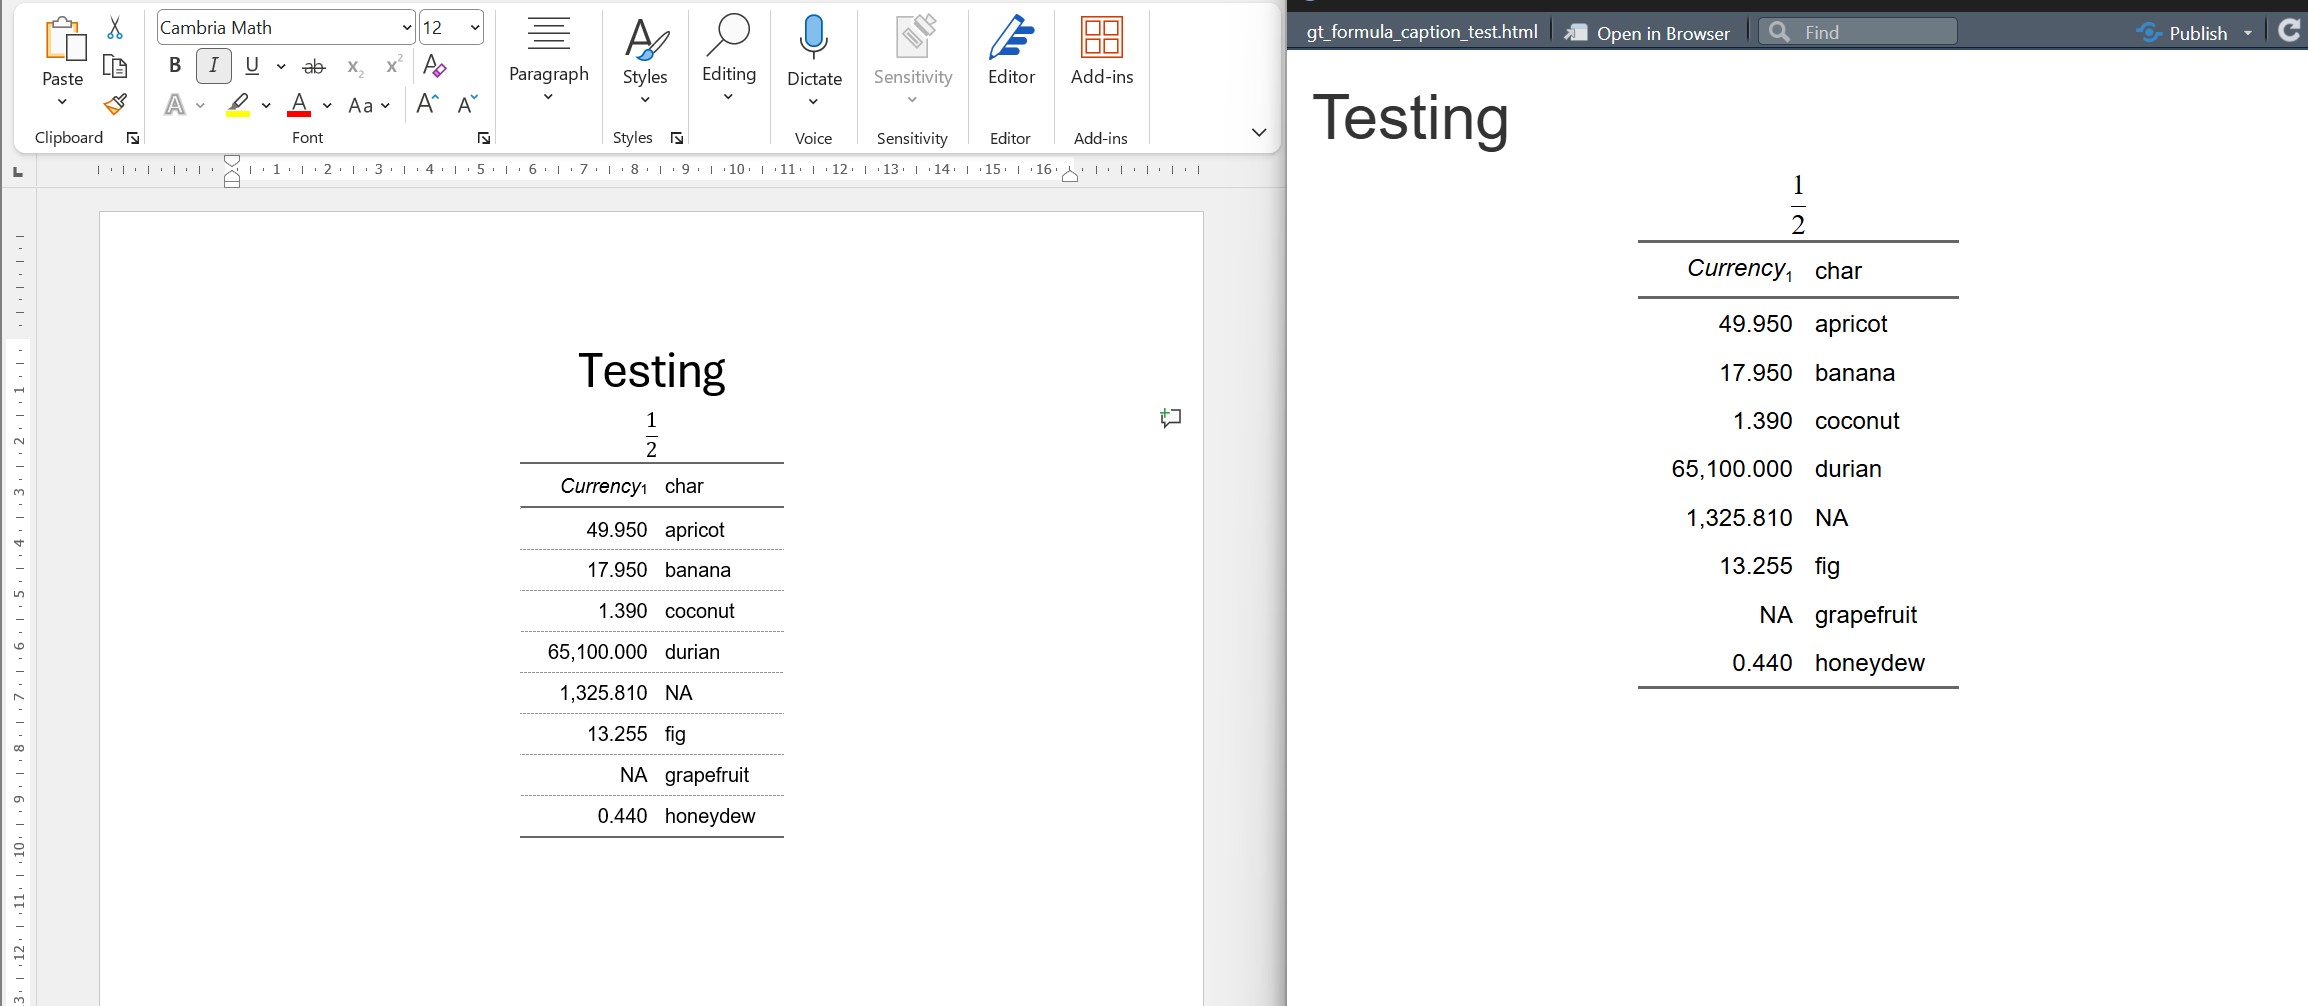Viewport: 2308px width, 1006px height.
Task: Open font color dropdown arrow
Action: 327,105
